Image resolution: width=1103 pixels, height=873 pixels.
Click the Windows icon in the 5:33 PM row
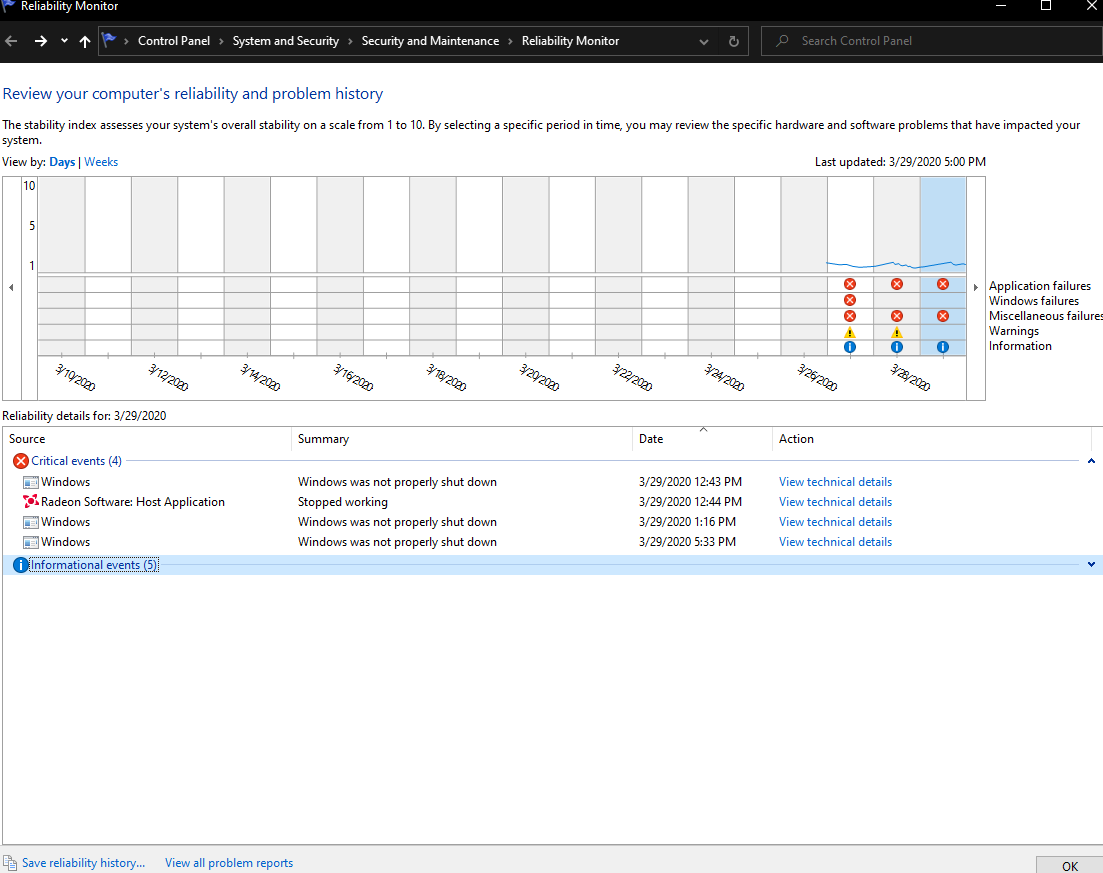click(x=31, y=542)
